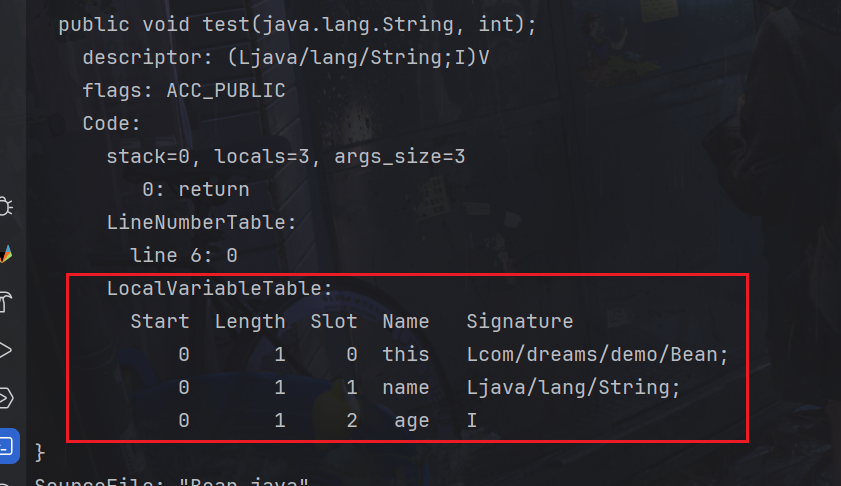This screenshot has height=486, width=841.
Task: Click the 'age' variable entry
Action: [411, 421]
